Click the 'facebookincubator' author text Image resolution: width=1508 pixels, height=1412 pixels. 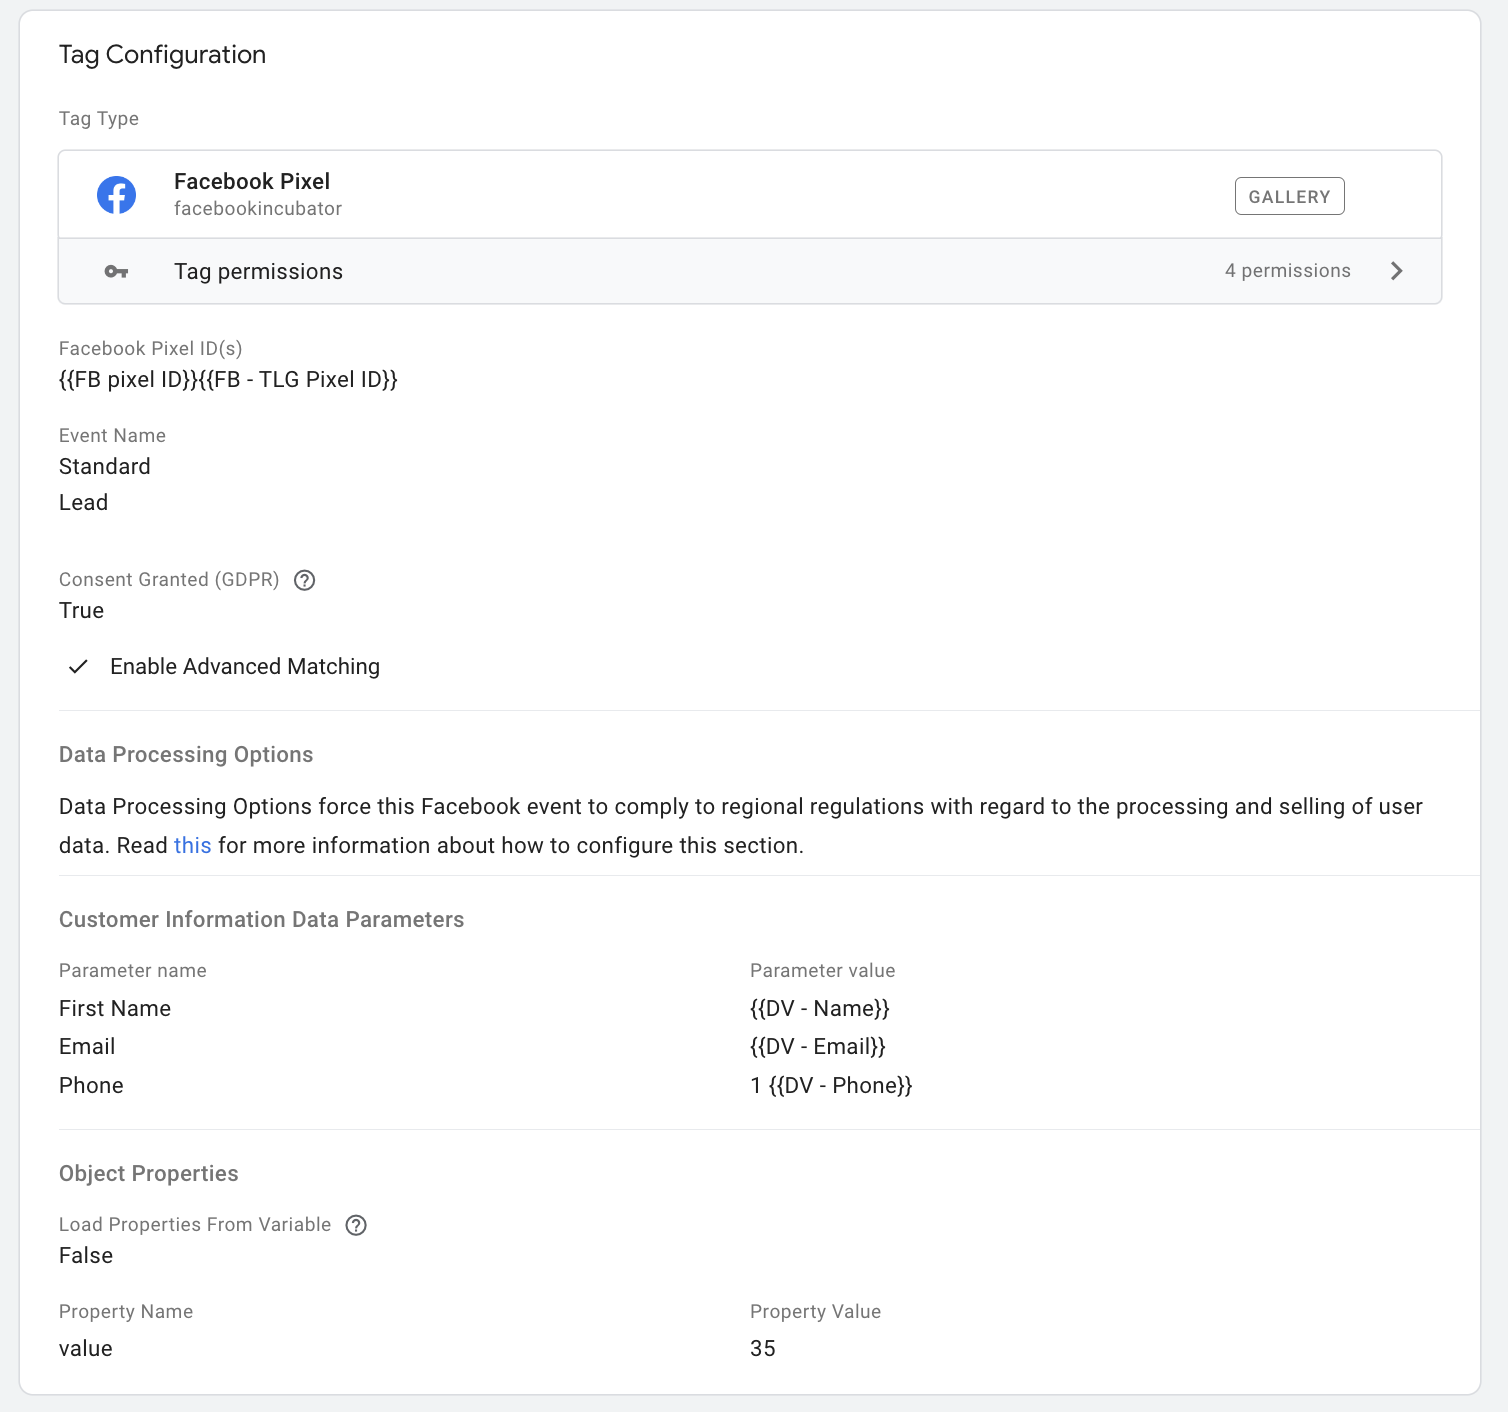click(258, 209)
